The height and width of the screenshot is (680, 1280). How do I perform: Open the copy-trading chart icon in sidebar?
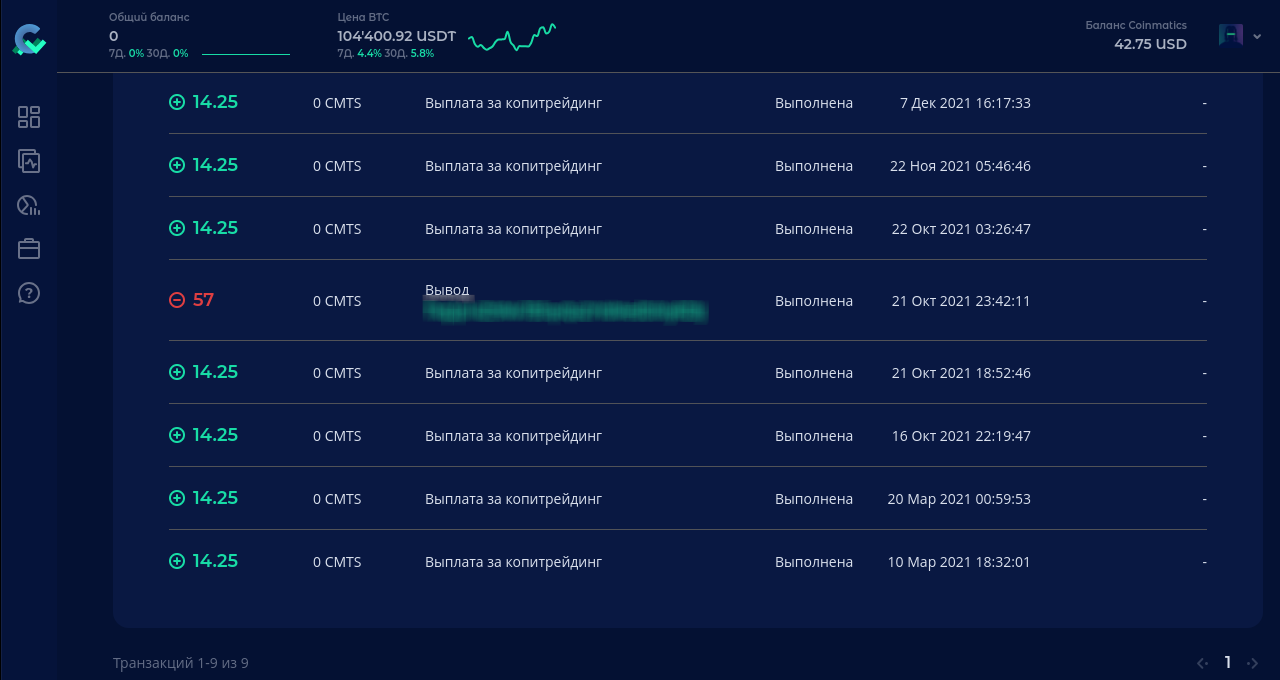(x=29, y=161)
